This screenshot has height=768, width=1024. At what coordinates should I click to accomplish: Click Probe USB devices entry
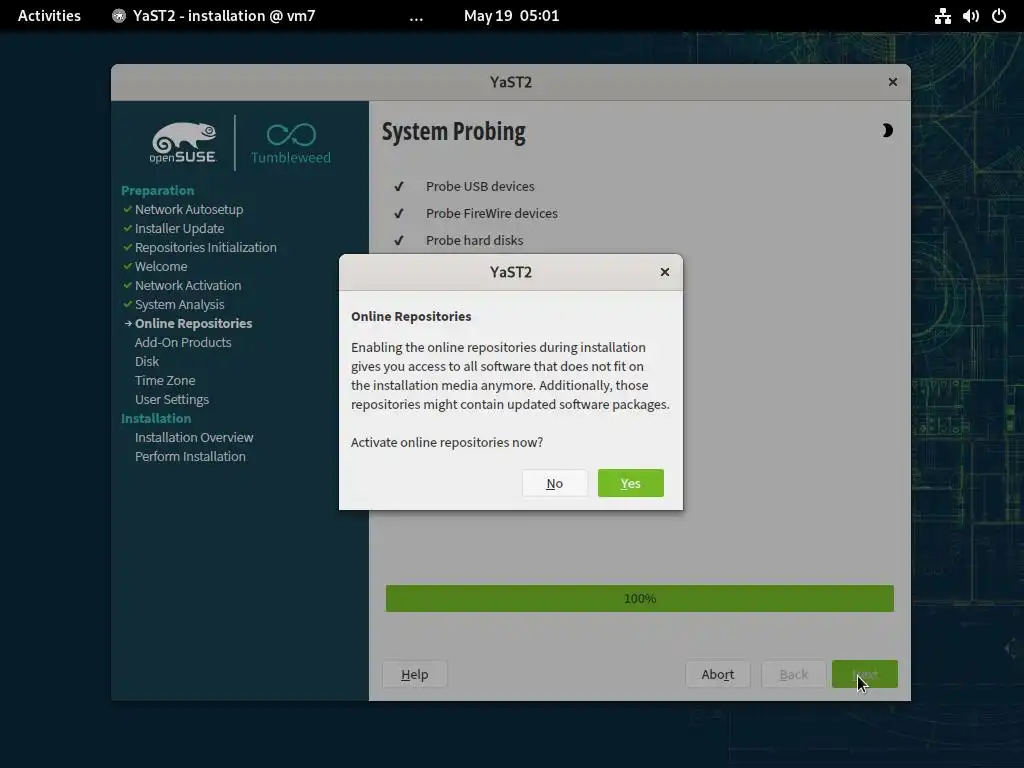(x=480, y=186)
